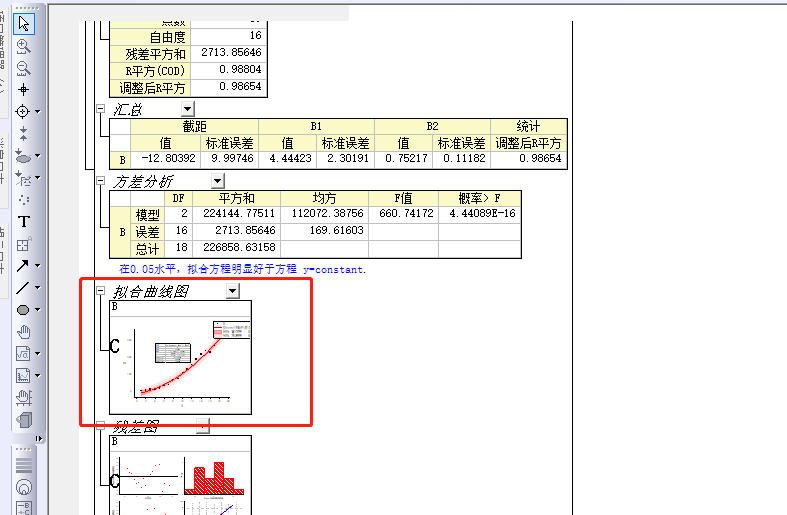
Task: Open the residual plots thumbnail
Action: (180, 475)
